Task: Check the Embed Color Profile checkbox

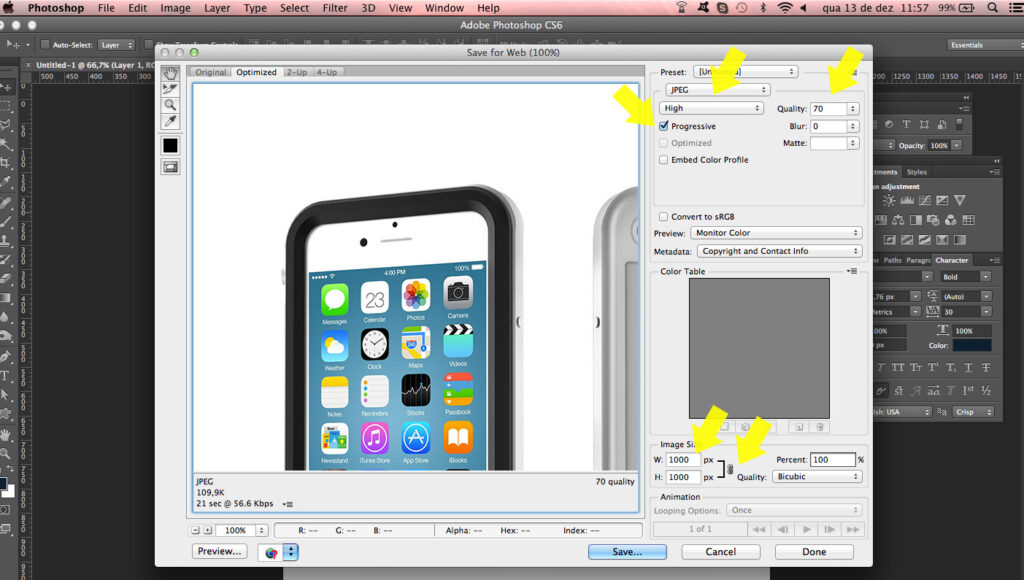Action: (x=664, y=160)
